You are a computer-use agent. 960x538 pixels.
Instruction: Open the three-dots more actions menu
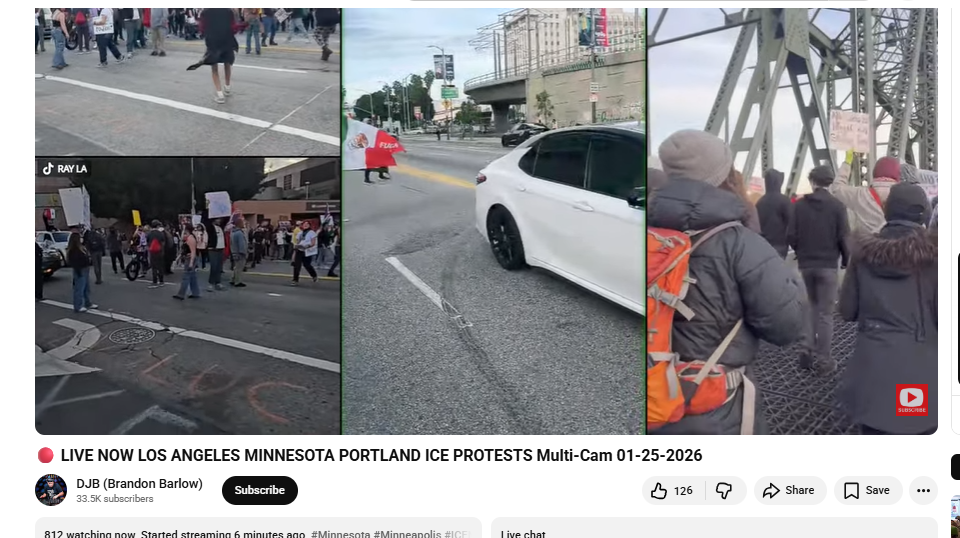click(x=923, y=490)
